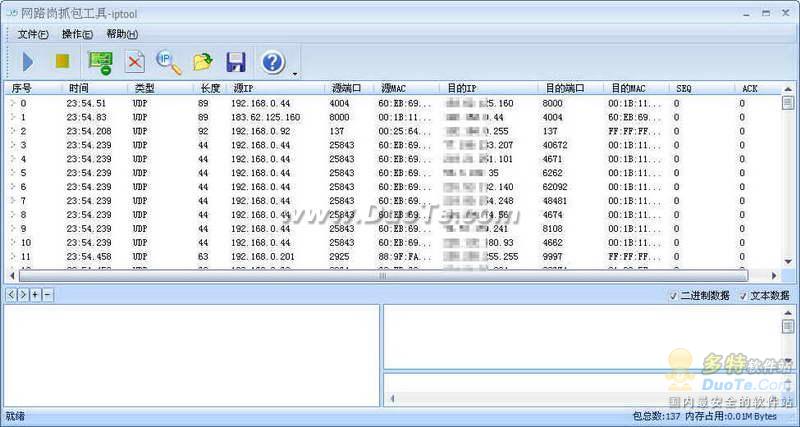Open help with the question mark icon
This screenshot has height=427, width=800.
[273, 62]
